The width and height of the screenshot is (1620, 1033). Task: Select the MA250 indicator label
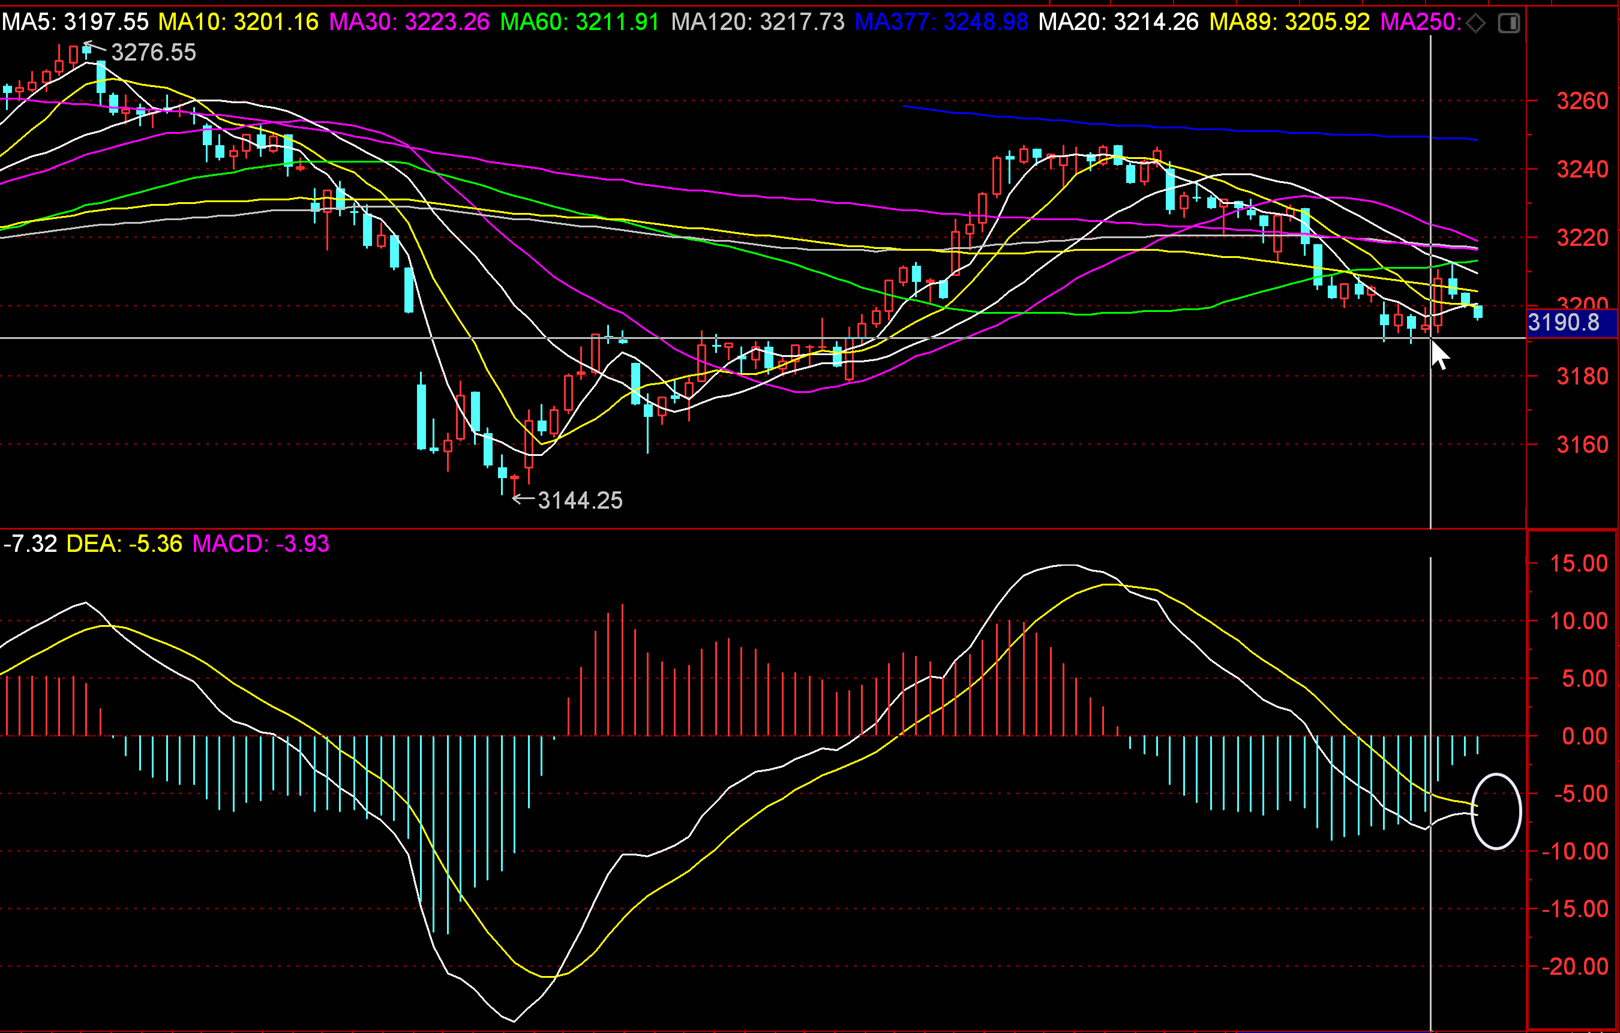coord(1420,22)
